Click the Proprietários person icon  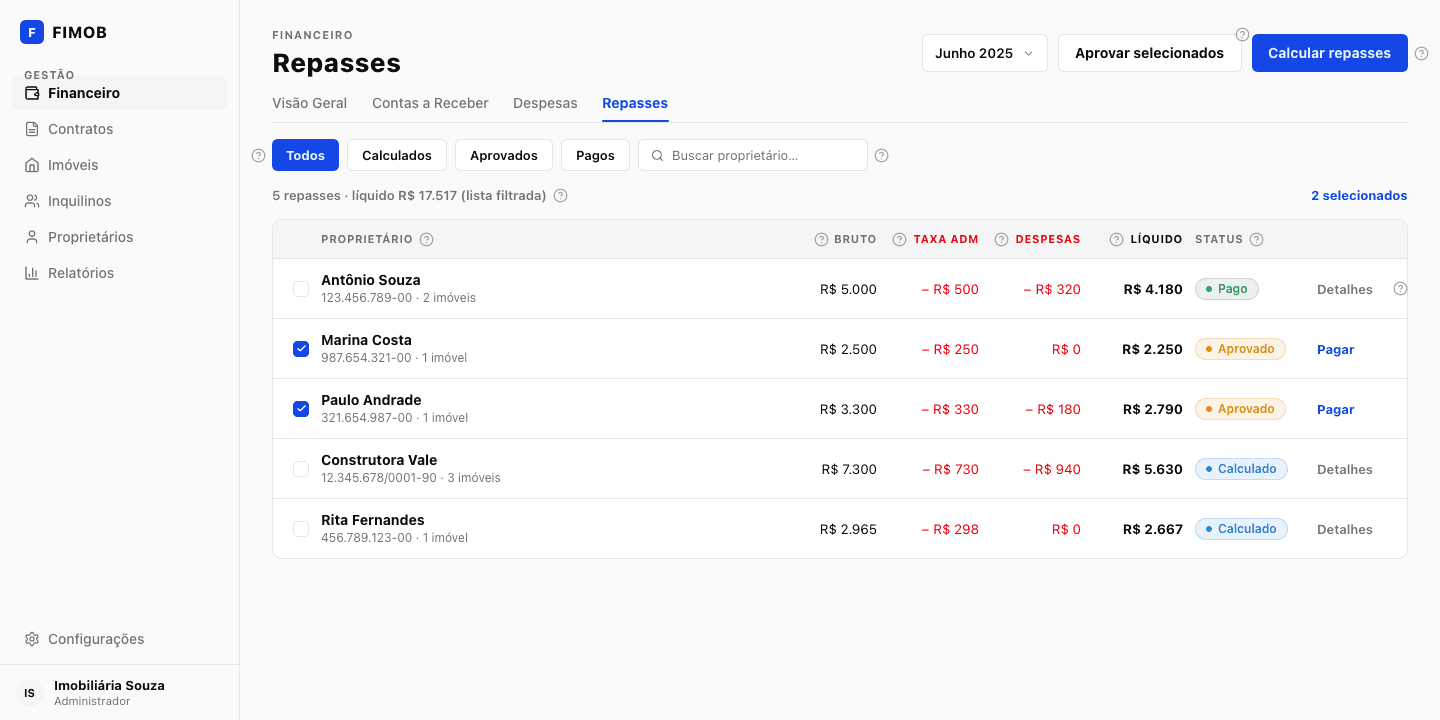pyautogui.click(x=32, y=237)
